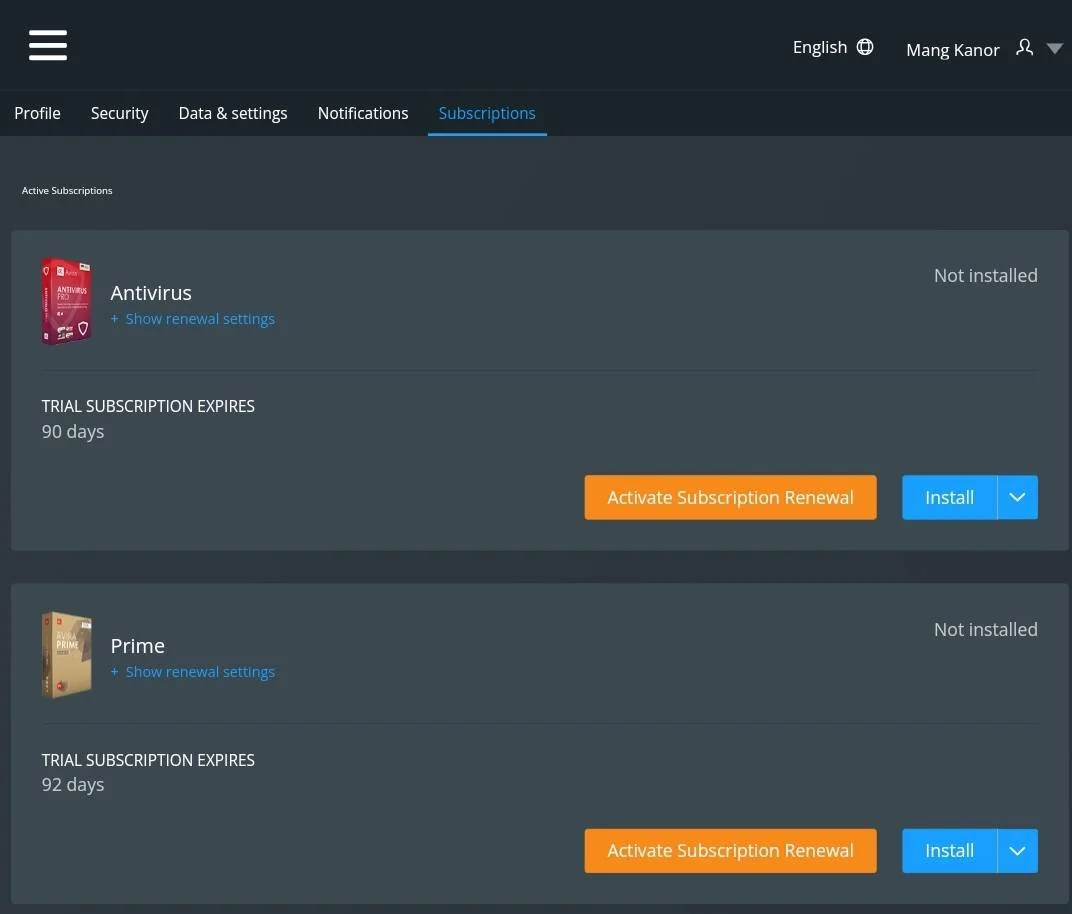Open the hamburger menu
1072x914 pixels.
click(x=48, y=45)
